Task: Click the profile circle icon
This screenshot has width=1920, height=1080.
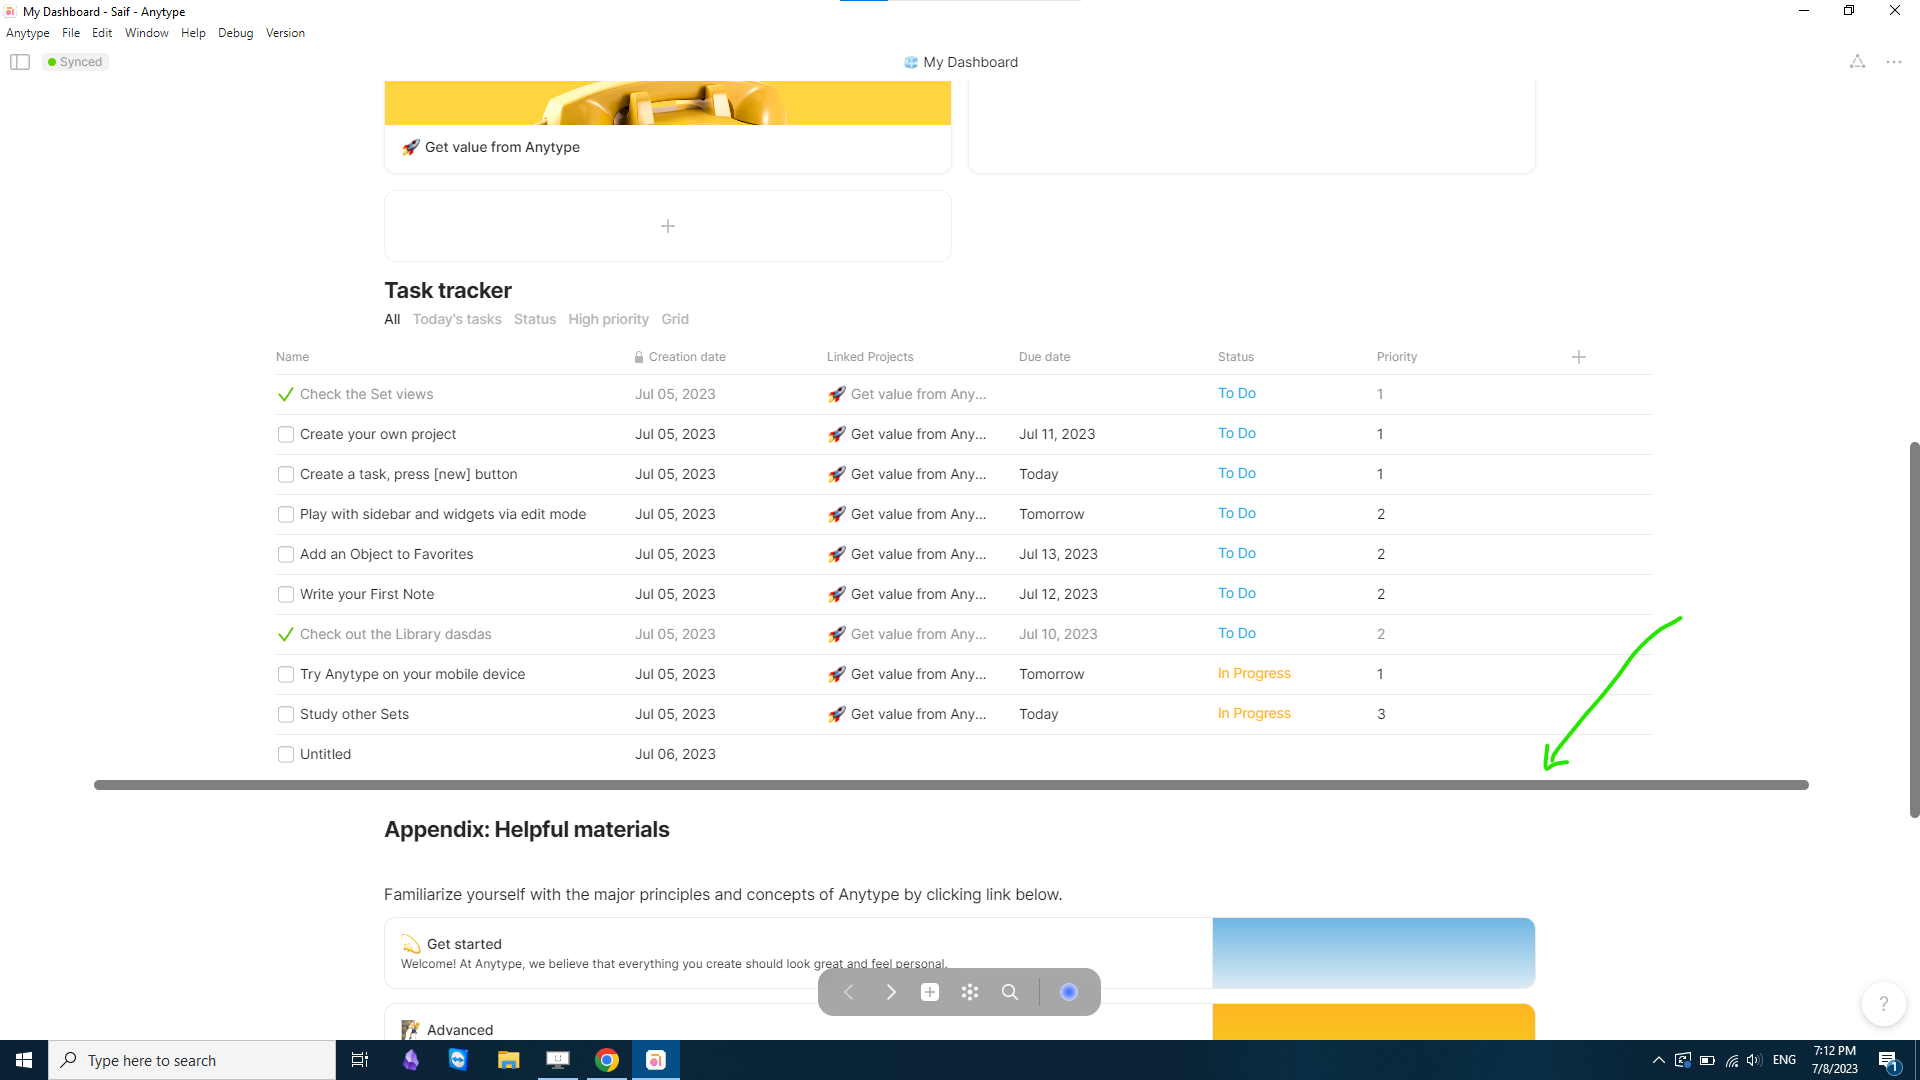Action: coord(1069,992)
